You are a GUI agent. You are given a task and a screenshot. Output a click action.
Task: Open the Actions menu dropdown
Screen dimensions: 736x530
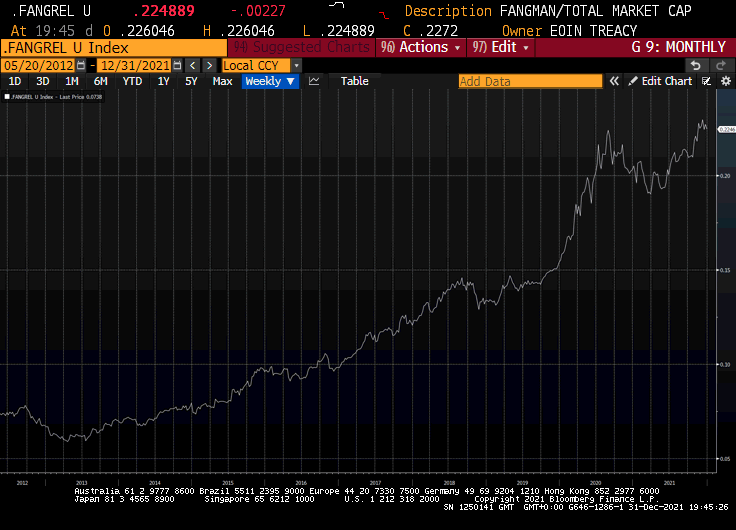click(420, 47)
